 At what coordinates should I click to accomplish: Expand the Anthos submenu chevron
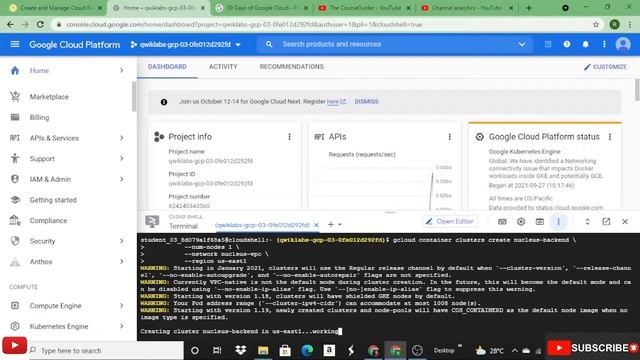pyautogui.click(x=122, y=261)
